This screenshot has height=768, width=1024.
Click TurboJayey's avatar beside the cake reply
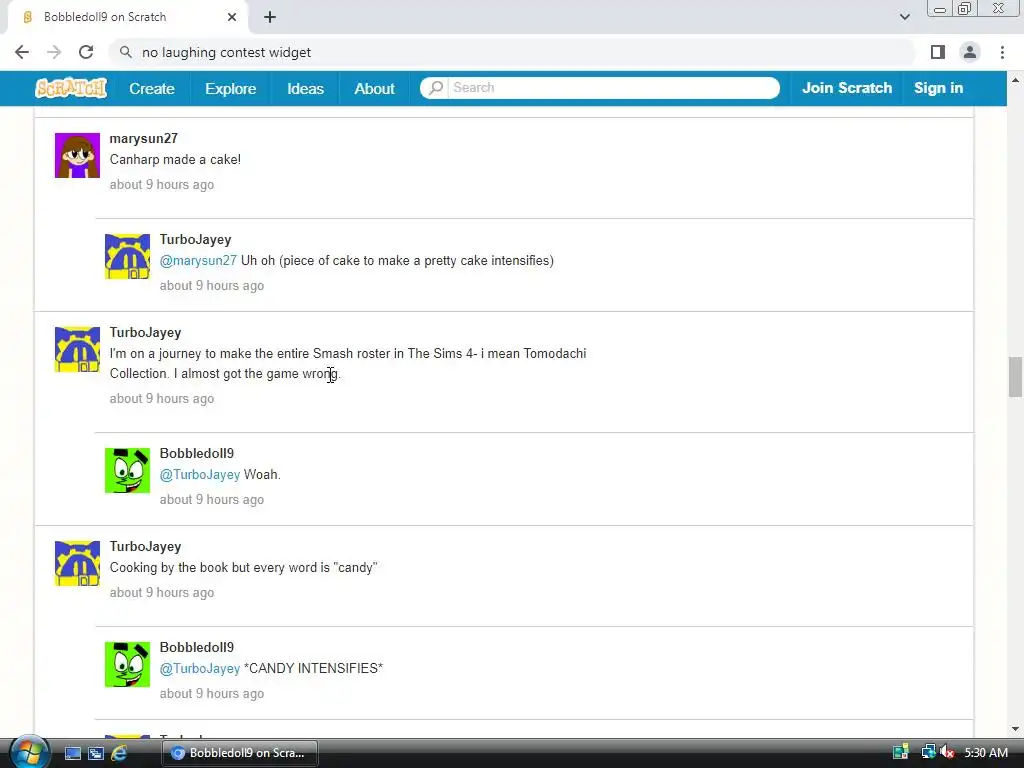[x=127, y=257]
